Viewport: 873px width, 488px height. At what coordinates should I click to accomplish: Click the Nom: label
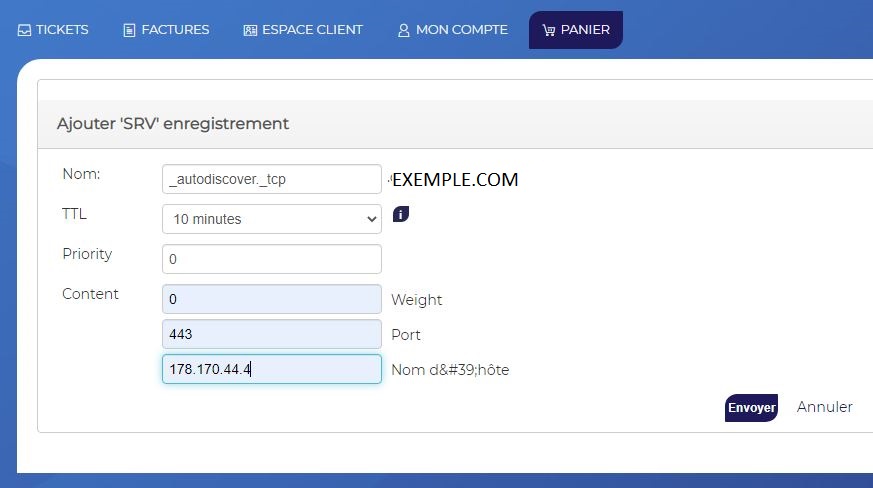click(x=81, y=174)
